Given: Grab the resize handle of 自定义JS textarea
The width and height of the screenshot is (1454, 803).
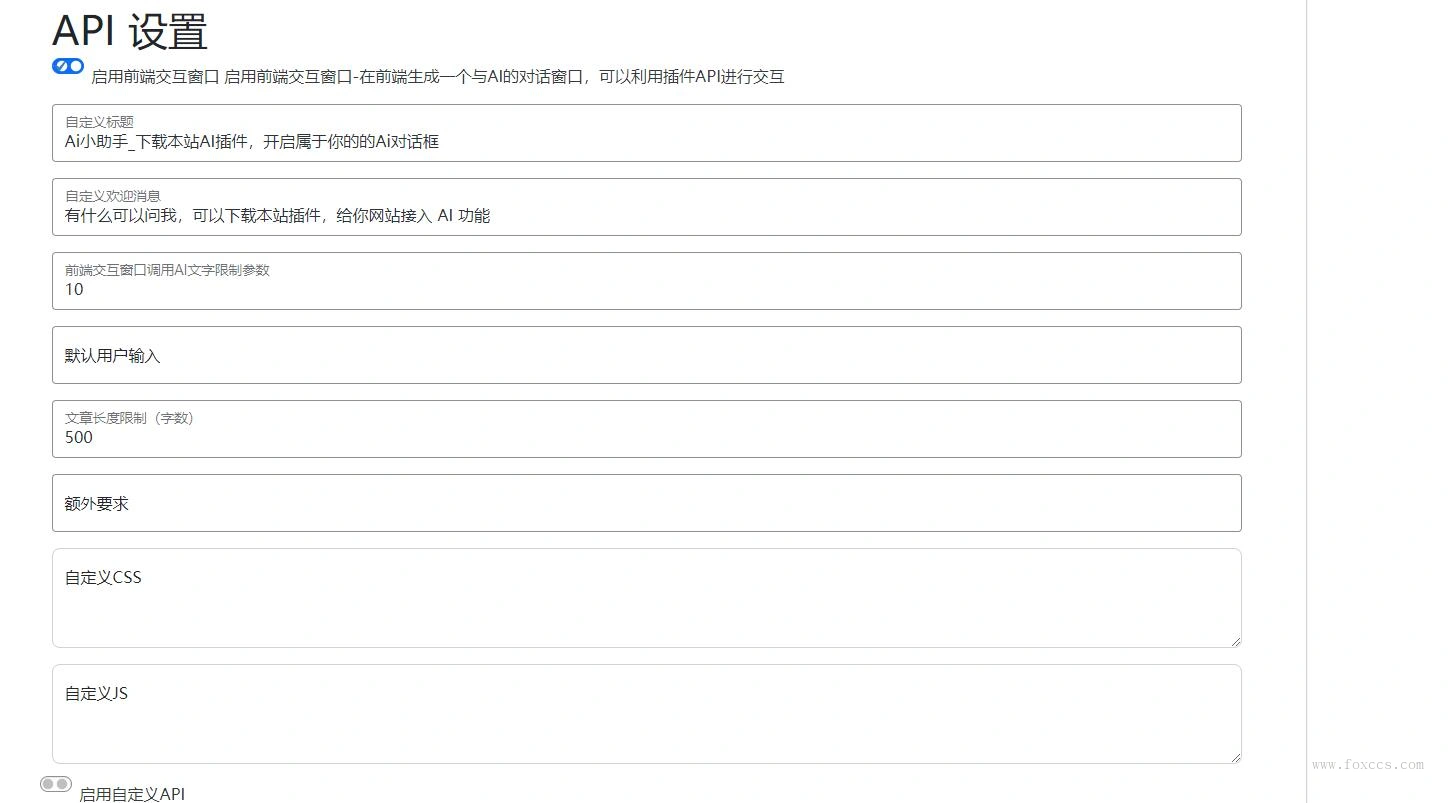Looking at the screenshot, I should pos(1235,757).
